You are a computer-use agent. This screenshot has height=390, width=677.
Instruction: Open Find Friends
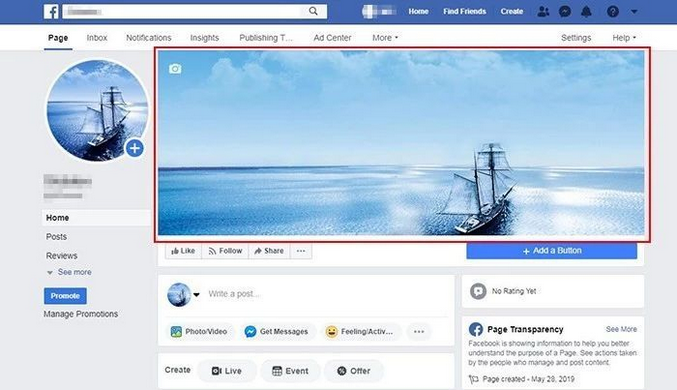point(465,12)
